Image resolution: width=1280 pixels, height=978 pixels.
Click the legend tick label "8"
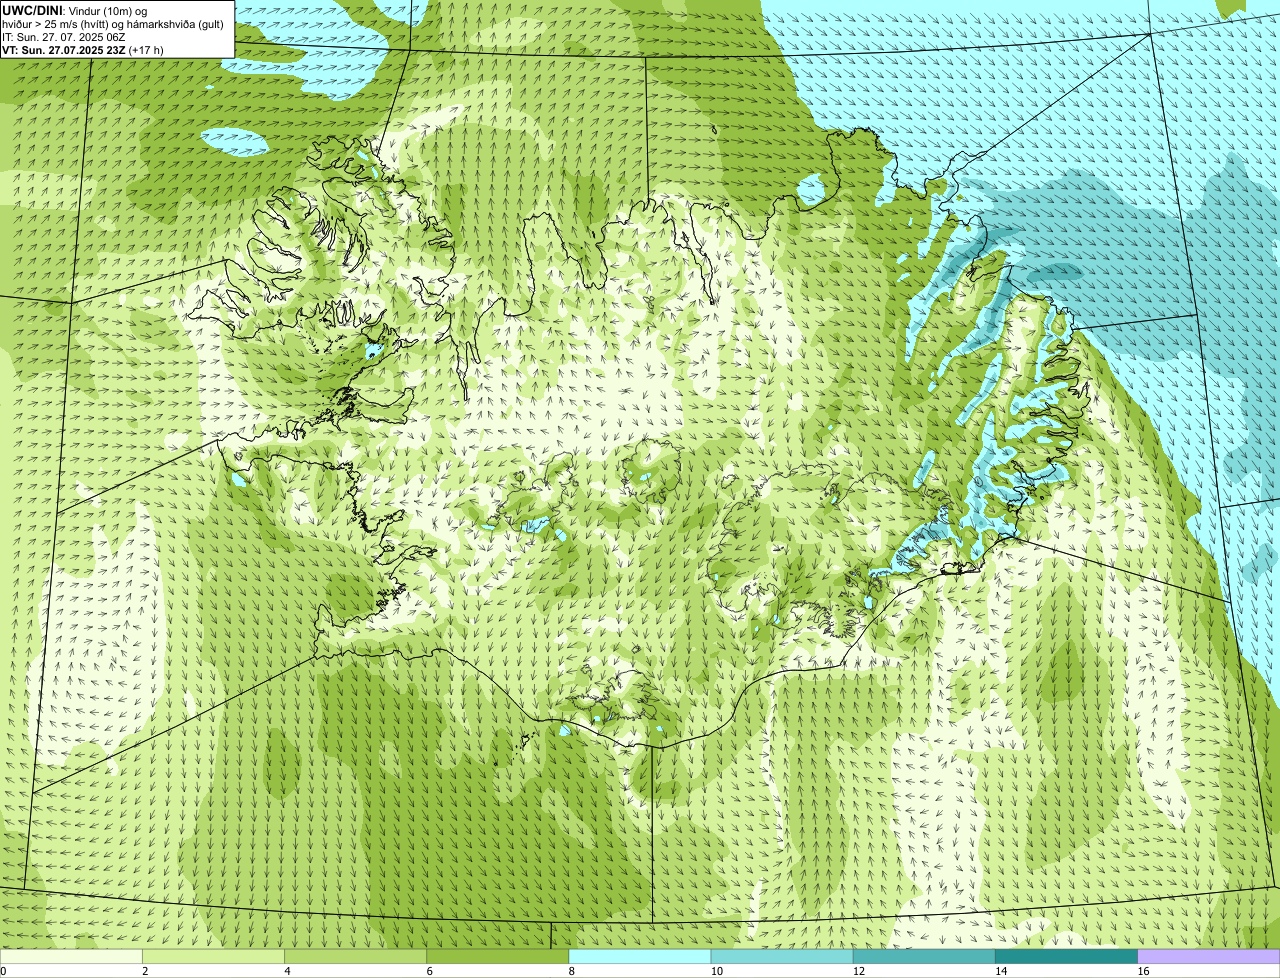[x=572, y=971]
